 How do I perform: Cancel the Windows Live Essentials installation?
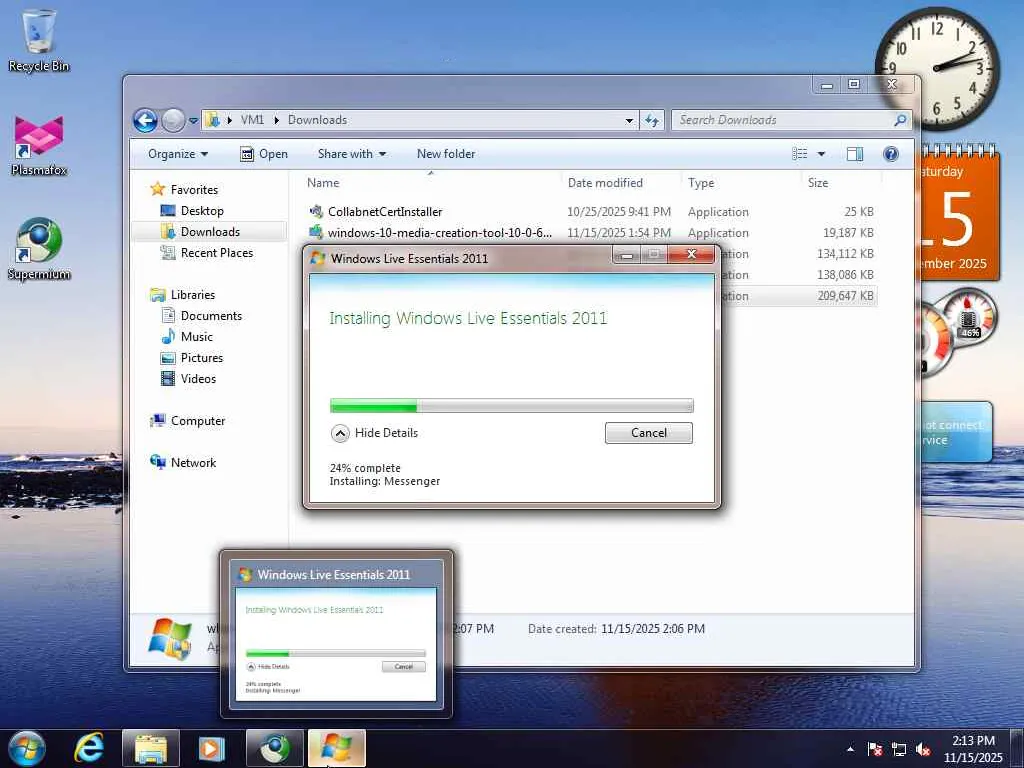[648, 433]
